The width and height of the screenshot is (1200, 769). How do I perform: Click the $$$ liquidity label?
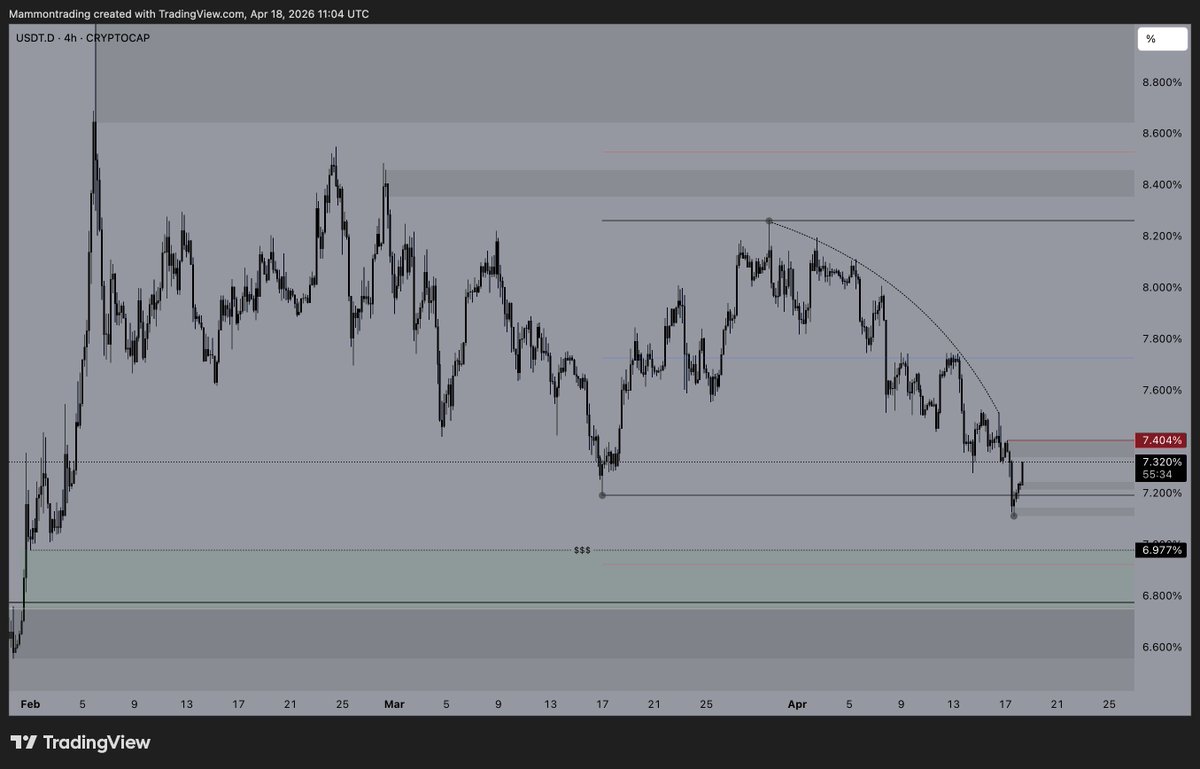click(582, 550)
